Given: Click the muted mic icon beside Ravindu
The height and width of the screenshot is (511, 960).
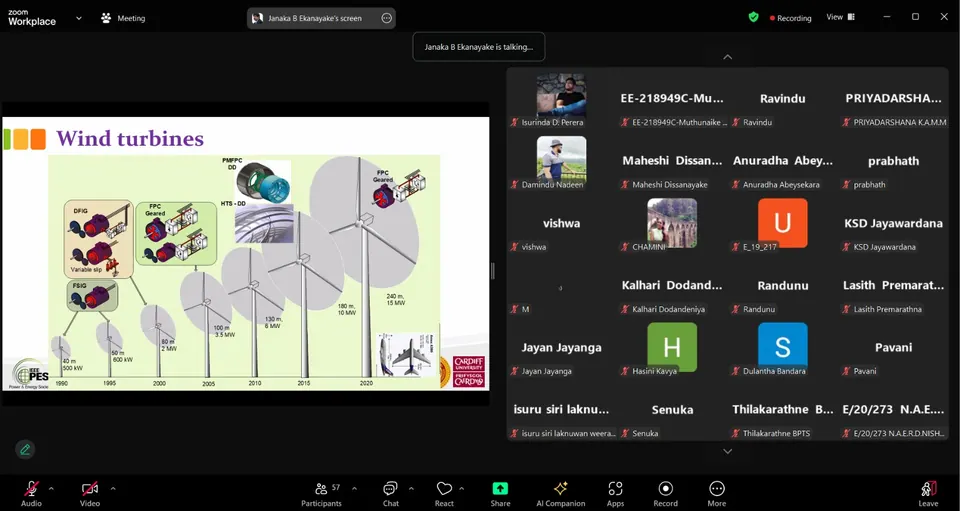Looking at the screenshot, I should coord(736,122).
